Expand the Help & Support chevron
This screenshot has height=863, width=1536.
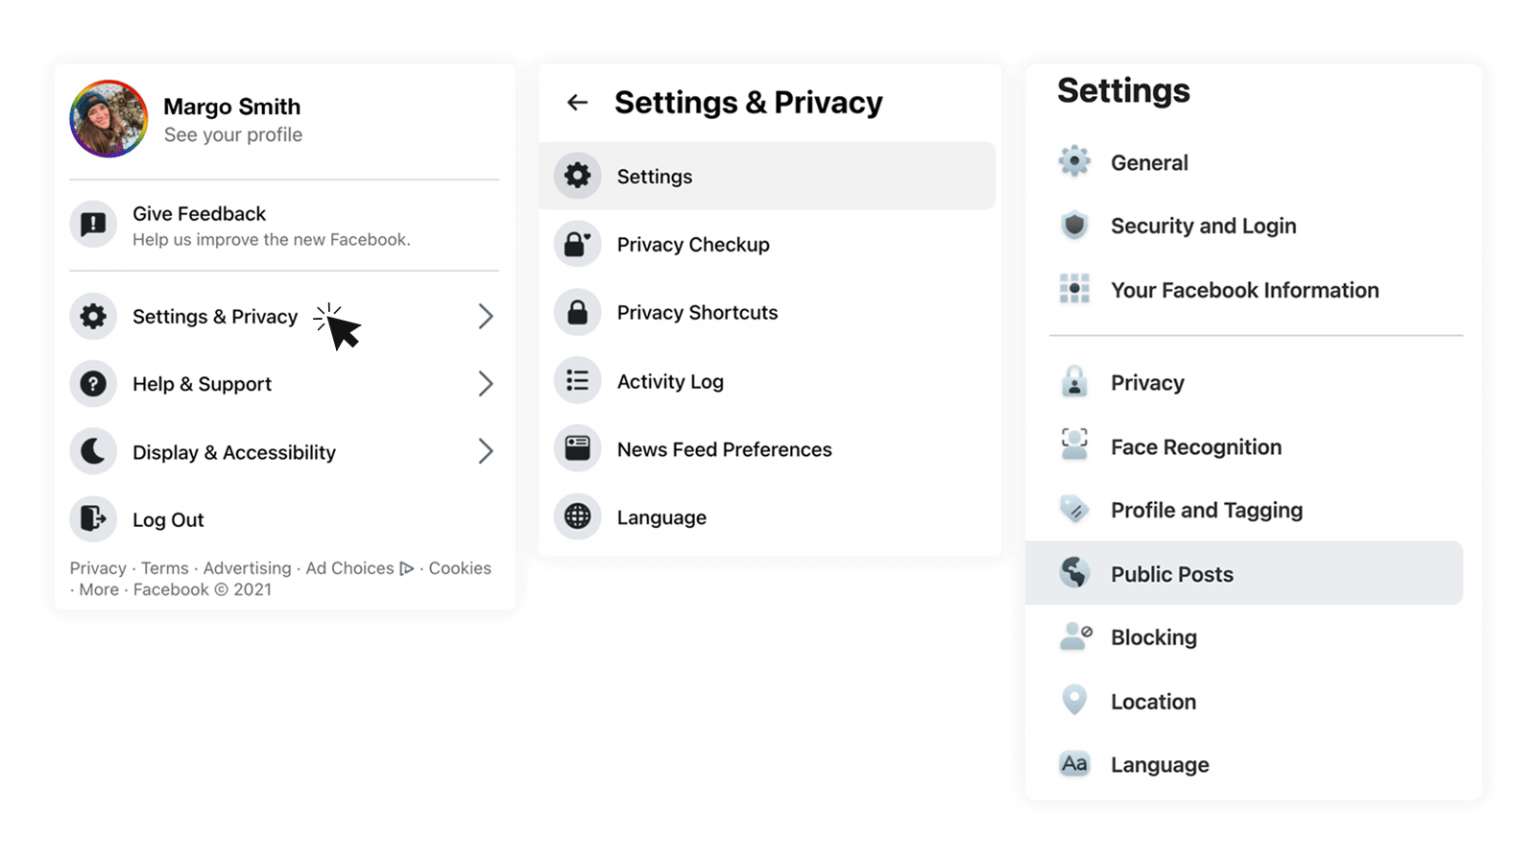tap(485, 384)
